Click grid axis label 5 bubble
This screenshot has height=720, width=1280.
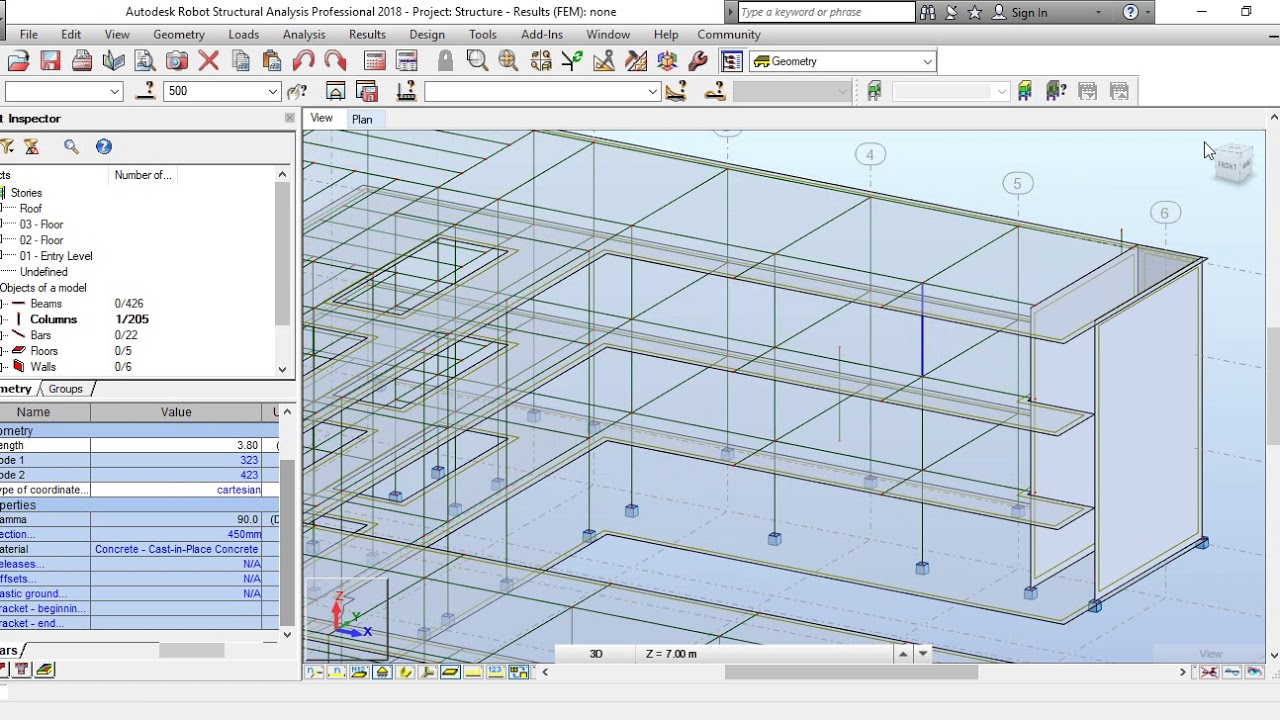(1017, 183)
